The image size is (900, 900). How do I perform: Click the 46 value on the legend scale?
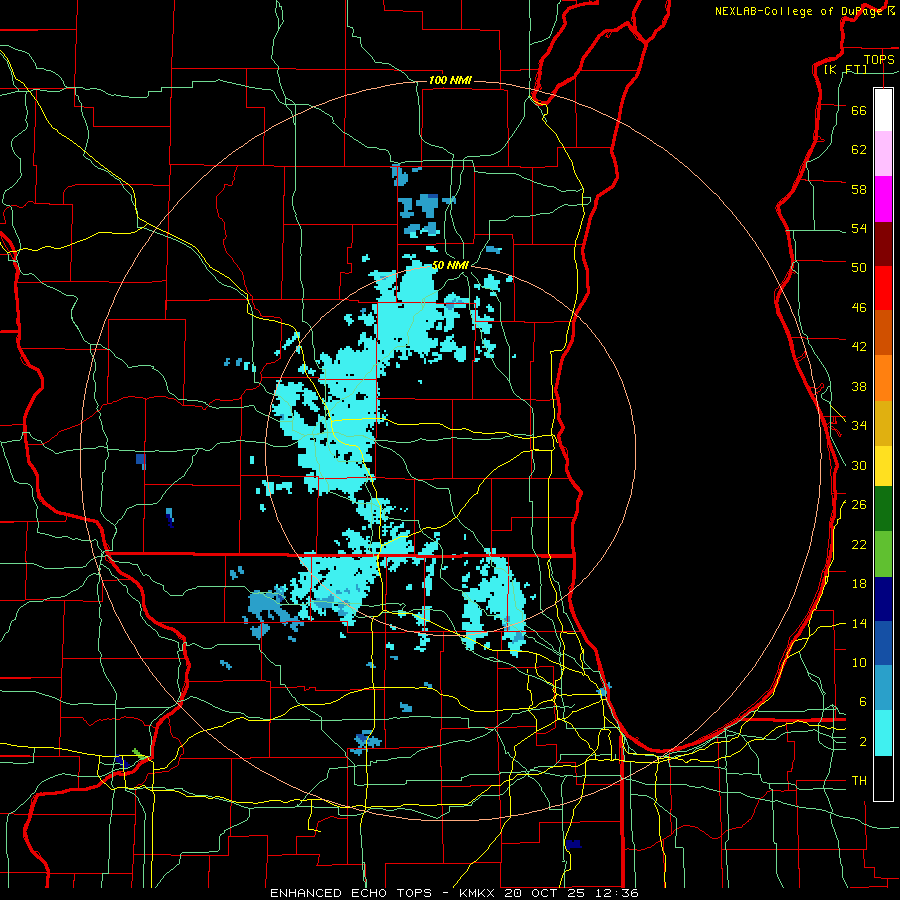pyautogui.click(x=859, y=308)
